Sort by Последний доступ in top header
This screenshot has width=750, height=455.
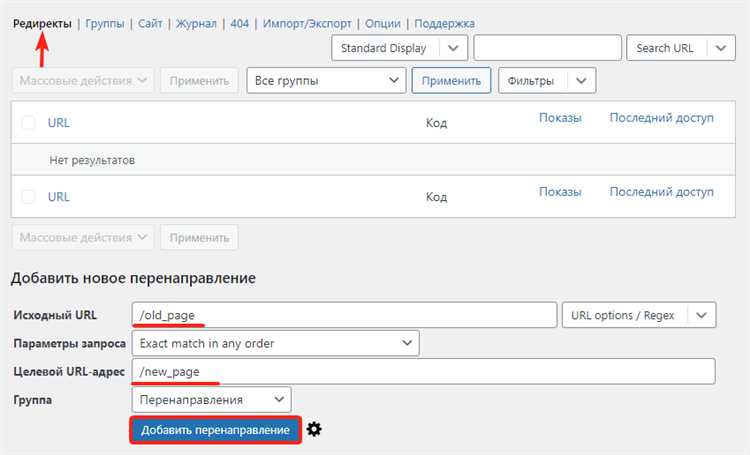pos(662,118)
